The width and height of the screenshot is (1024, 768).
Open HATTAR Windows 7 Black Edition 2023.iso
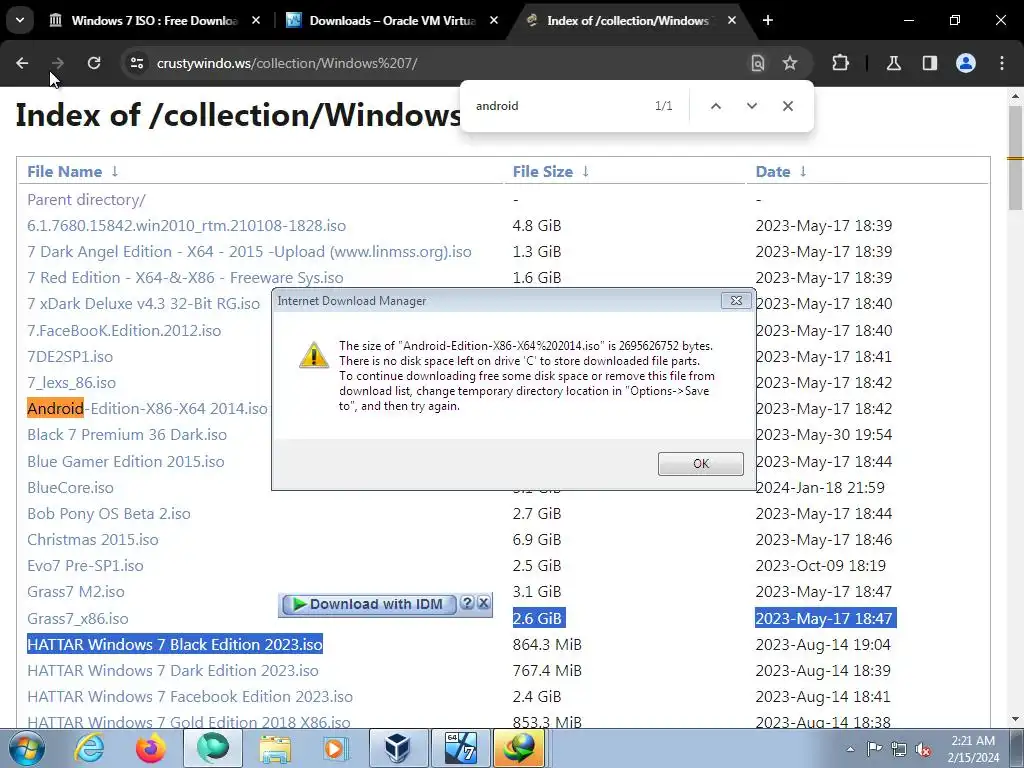coord(174,645)
